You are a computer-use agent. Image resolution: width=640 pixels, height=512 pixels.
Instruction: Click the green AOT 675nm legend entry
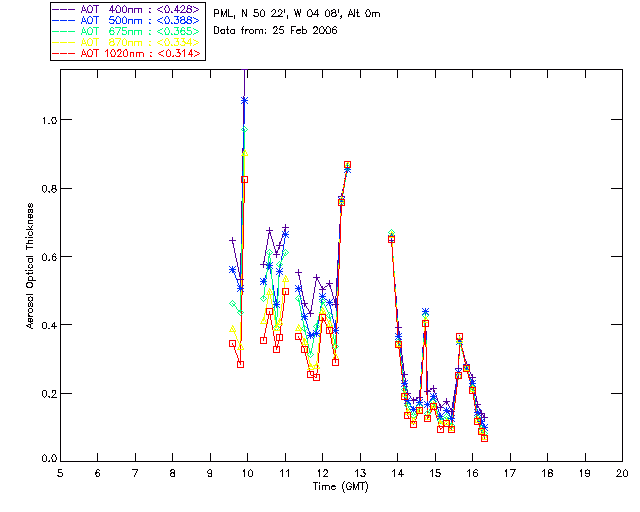click(128, 30)
